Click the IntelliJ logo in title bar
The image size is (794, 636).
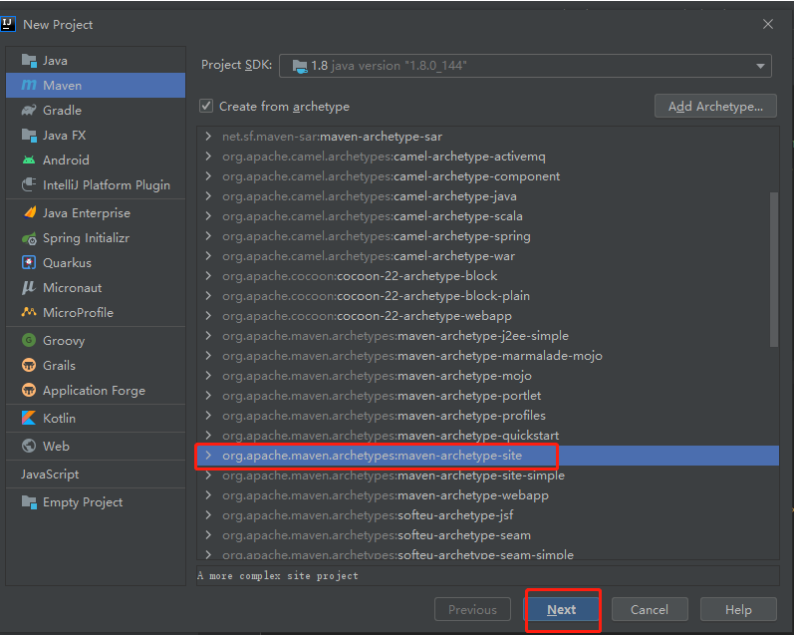point(8,24)
